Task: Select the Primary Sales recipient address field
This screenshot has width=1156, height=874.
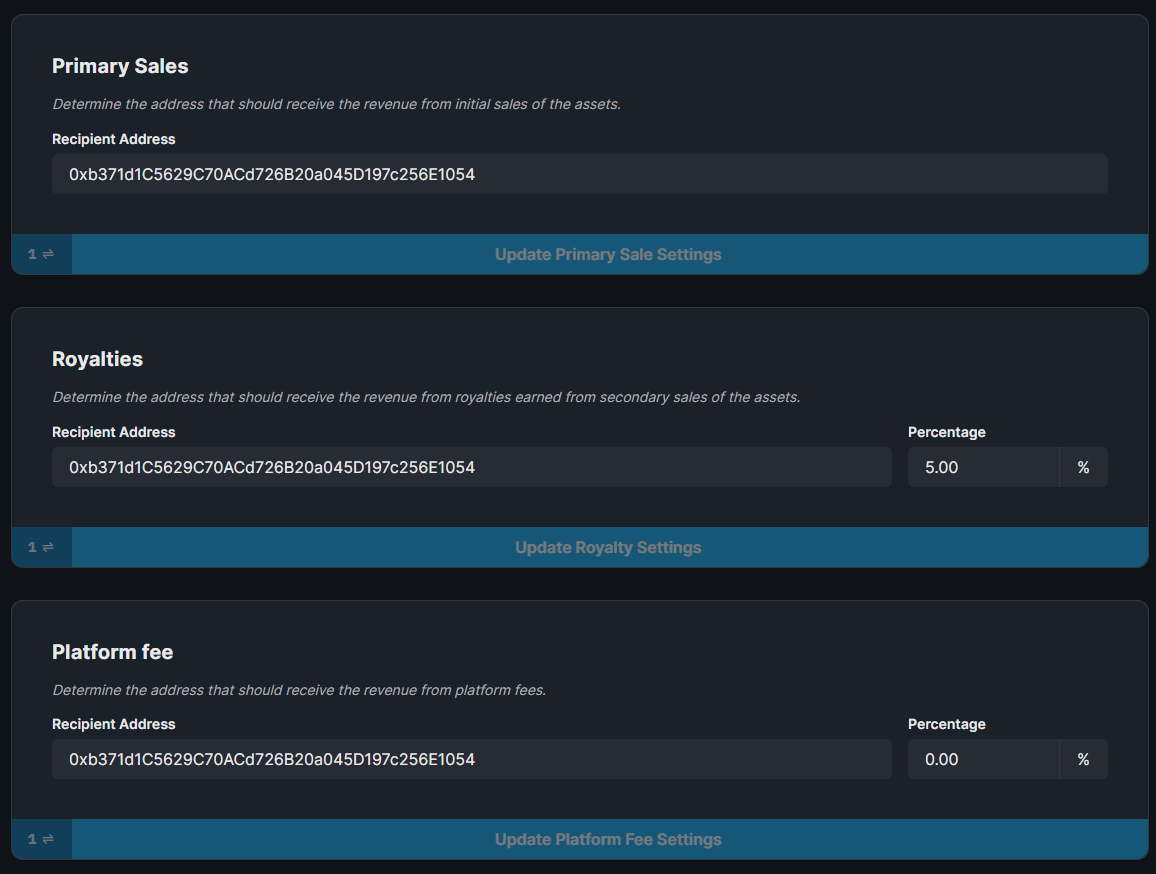Action: click(580, 174)
